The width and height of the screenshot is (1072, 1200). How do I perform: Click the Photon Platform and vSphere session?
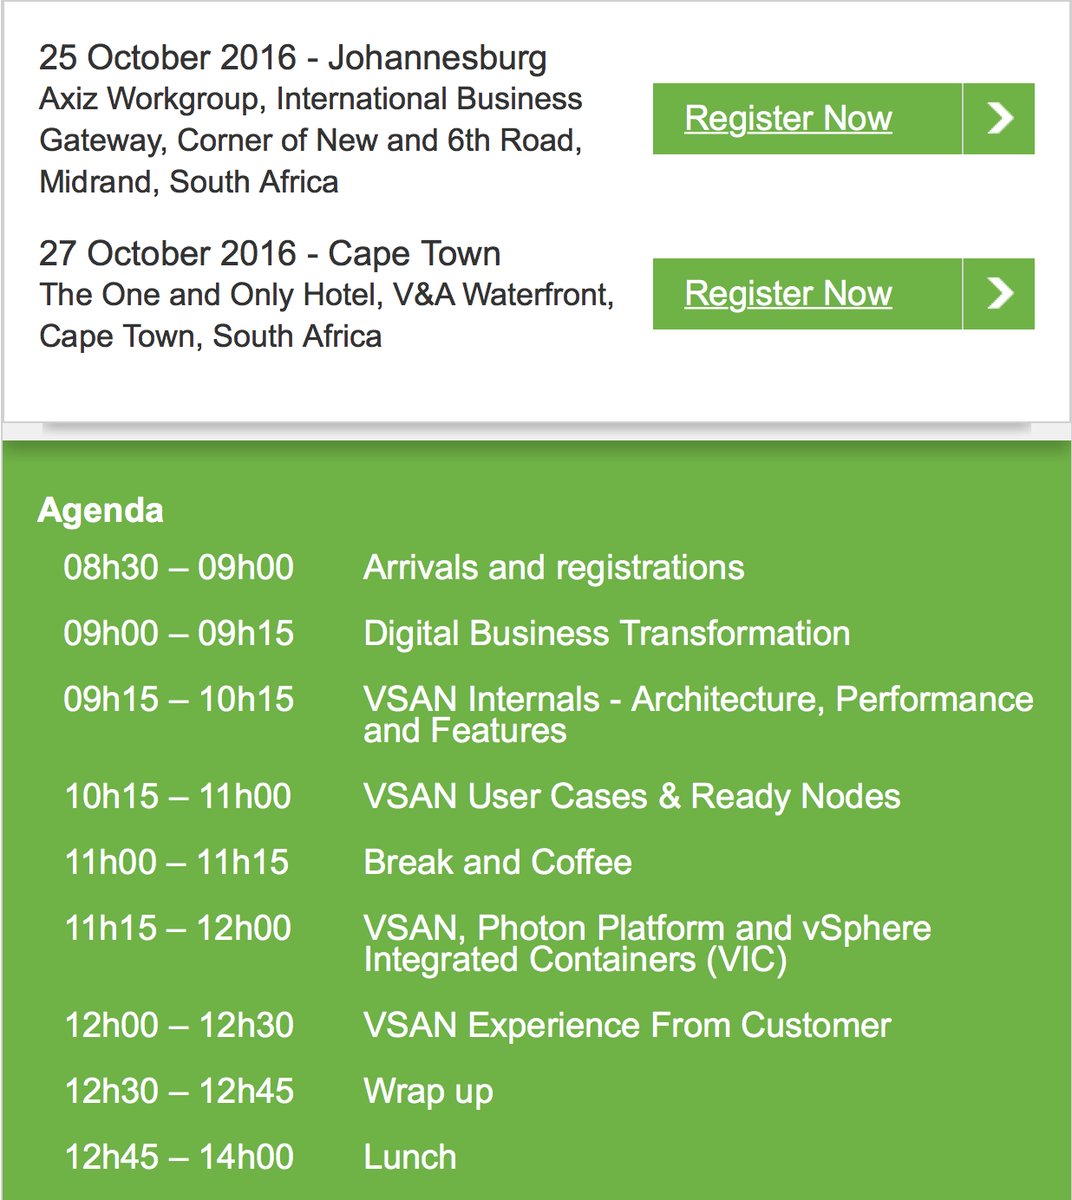[x=646, y=943]
